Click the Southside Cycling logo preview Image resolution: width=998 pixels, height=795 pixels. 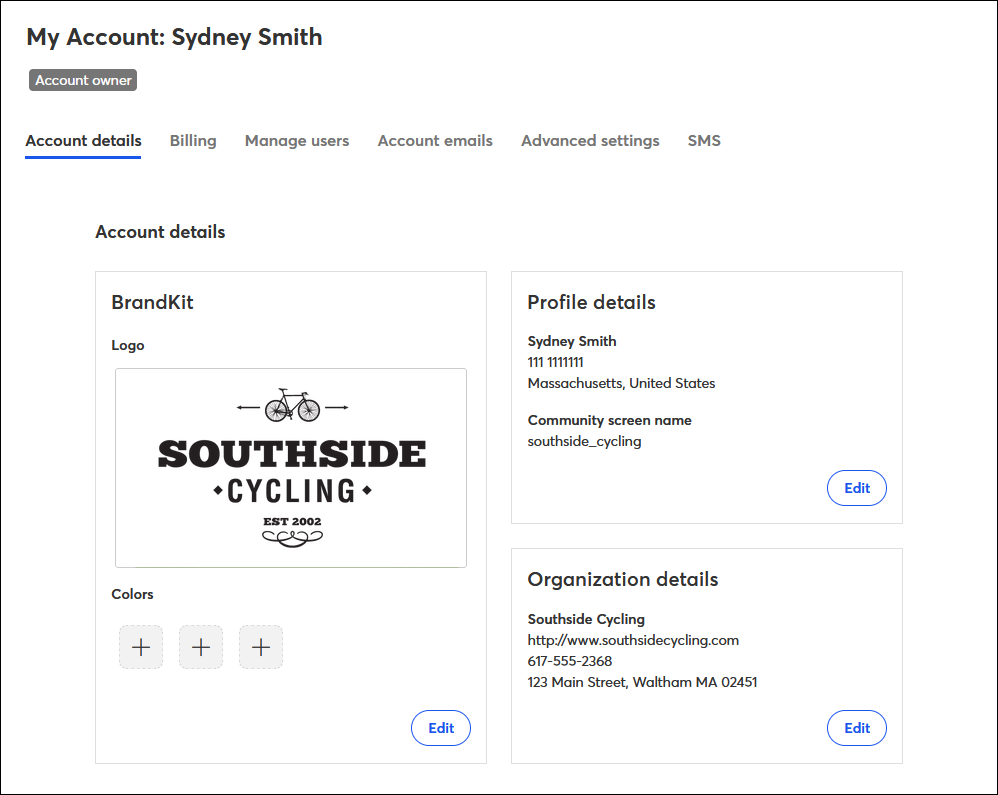point(290,467)
